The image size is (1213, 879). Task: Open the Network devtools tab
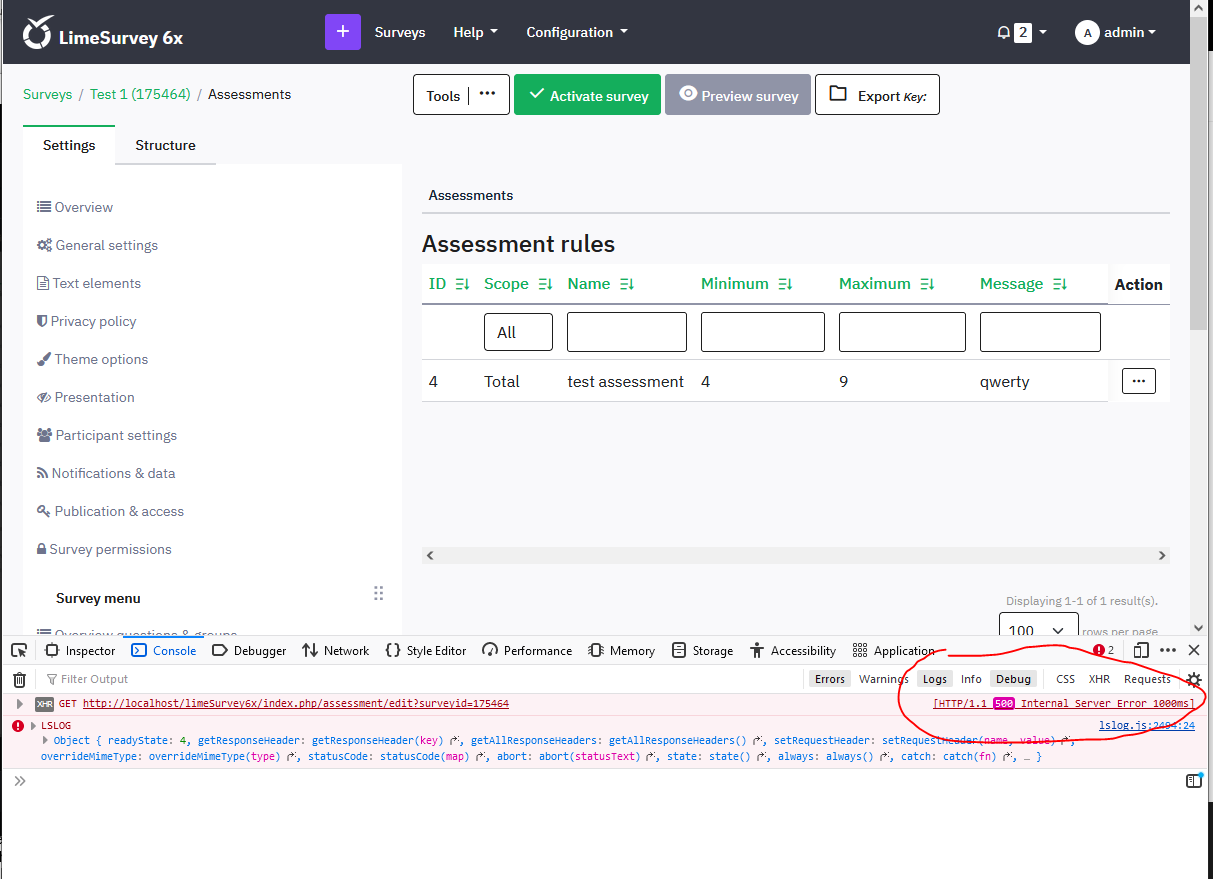(336, 650)
